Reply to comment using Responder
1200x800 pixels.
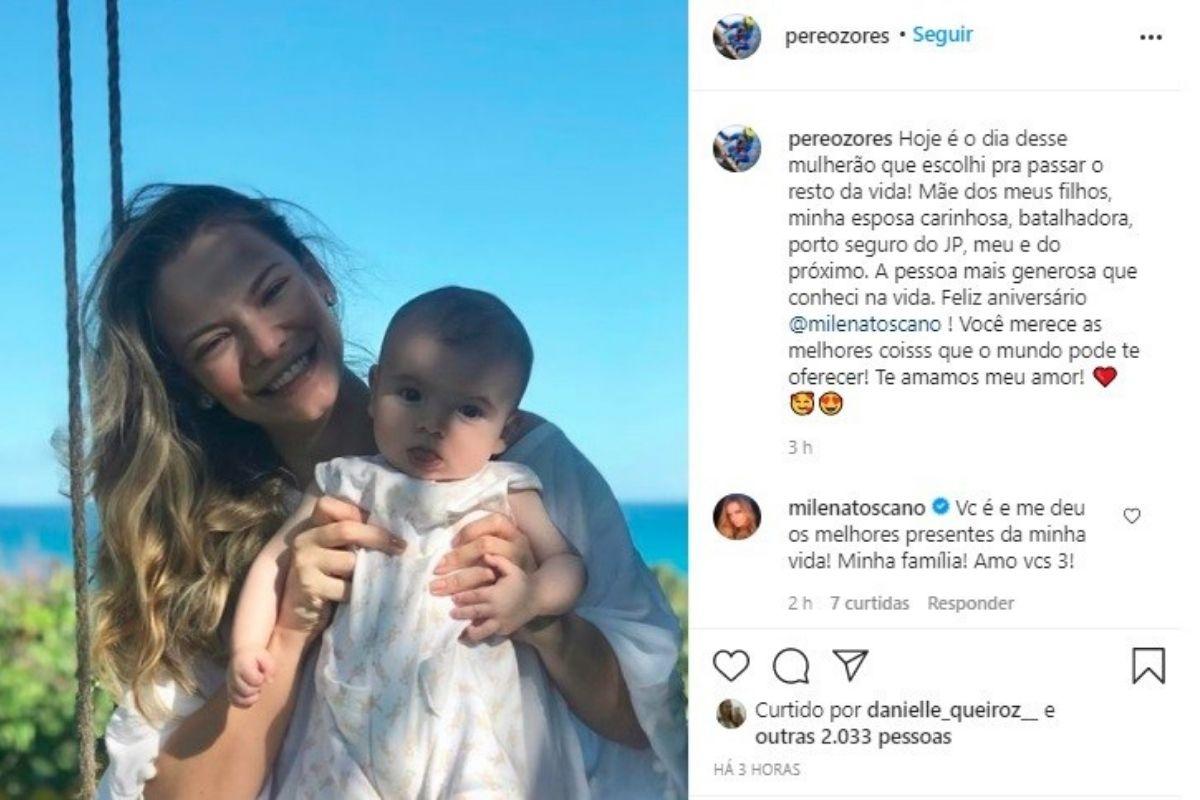[970, 603]
